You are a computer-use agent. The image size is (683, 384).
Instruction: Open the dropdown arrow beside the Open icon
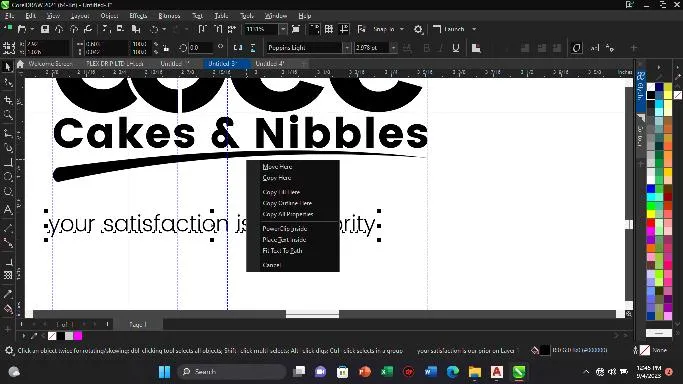coord(32,29)
